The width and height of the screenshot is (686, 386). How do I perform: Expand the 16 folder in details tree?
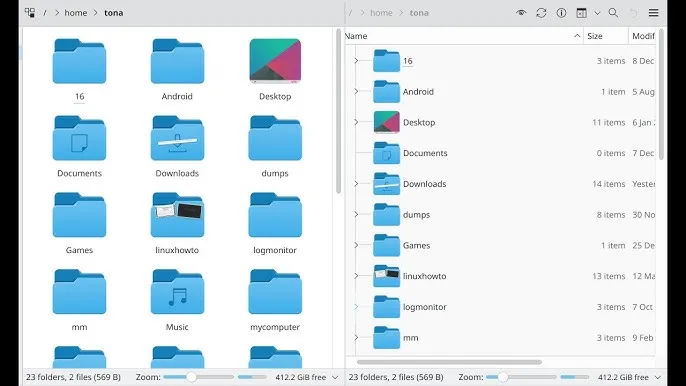click(356, 60)
